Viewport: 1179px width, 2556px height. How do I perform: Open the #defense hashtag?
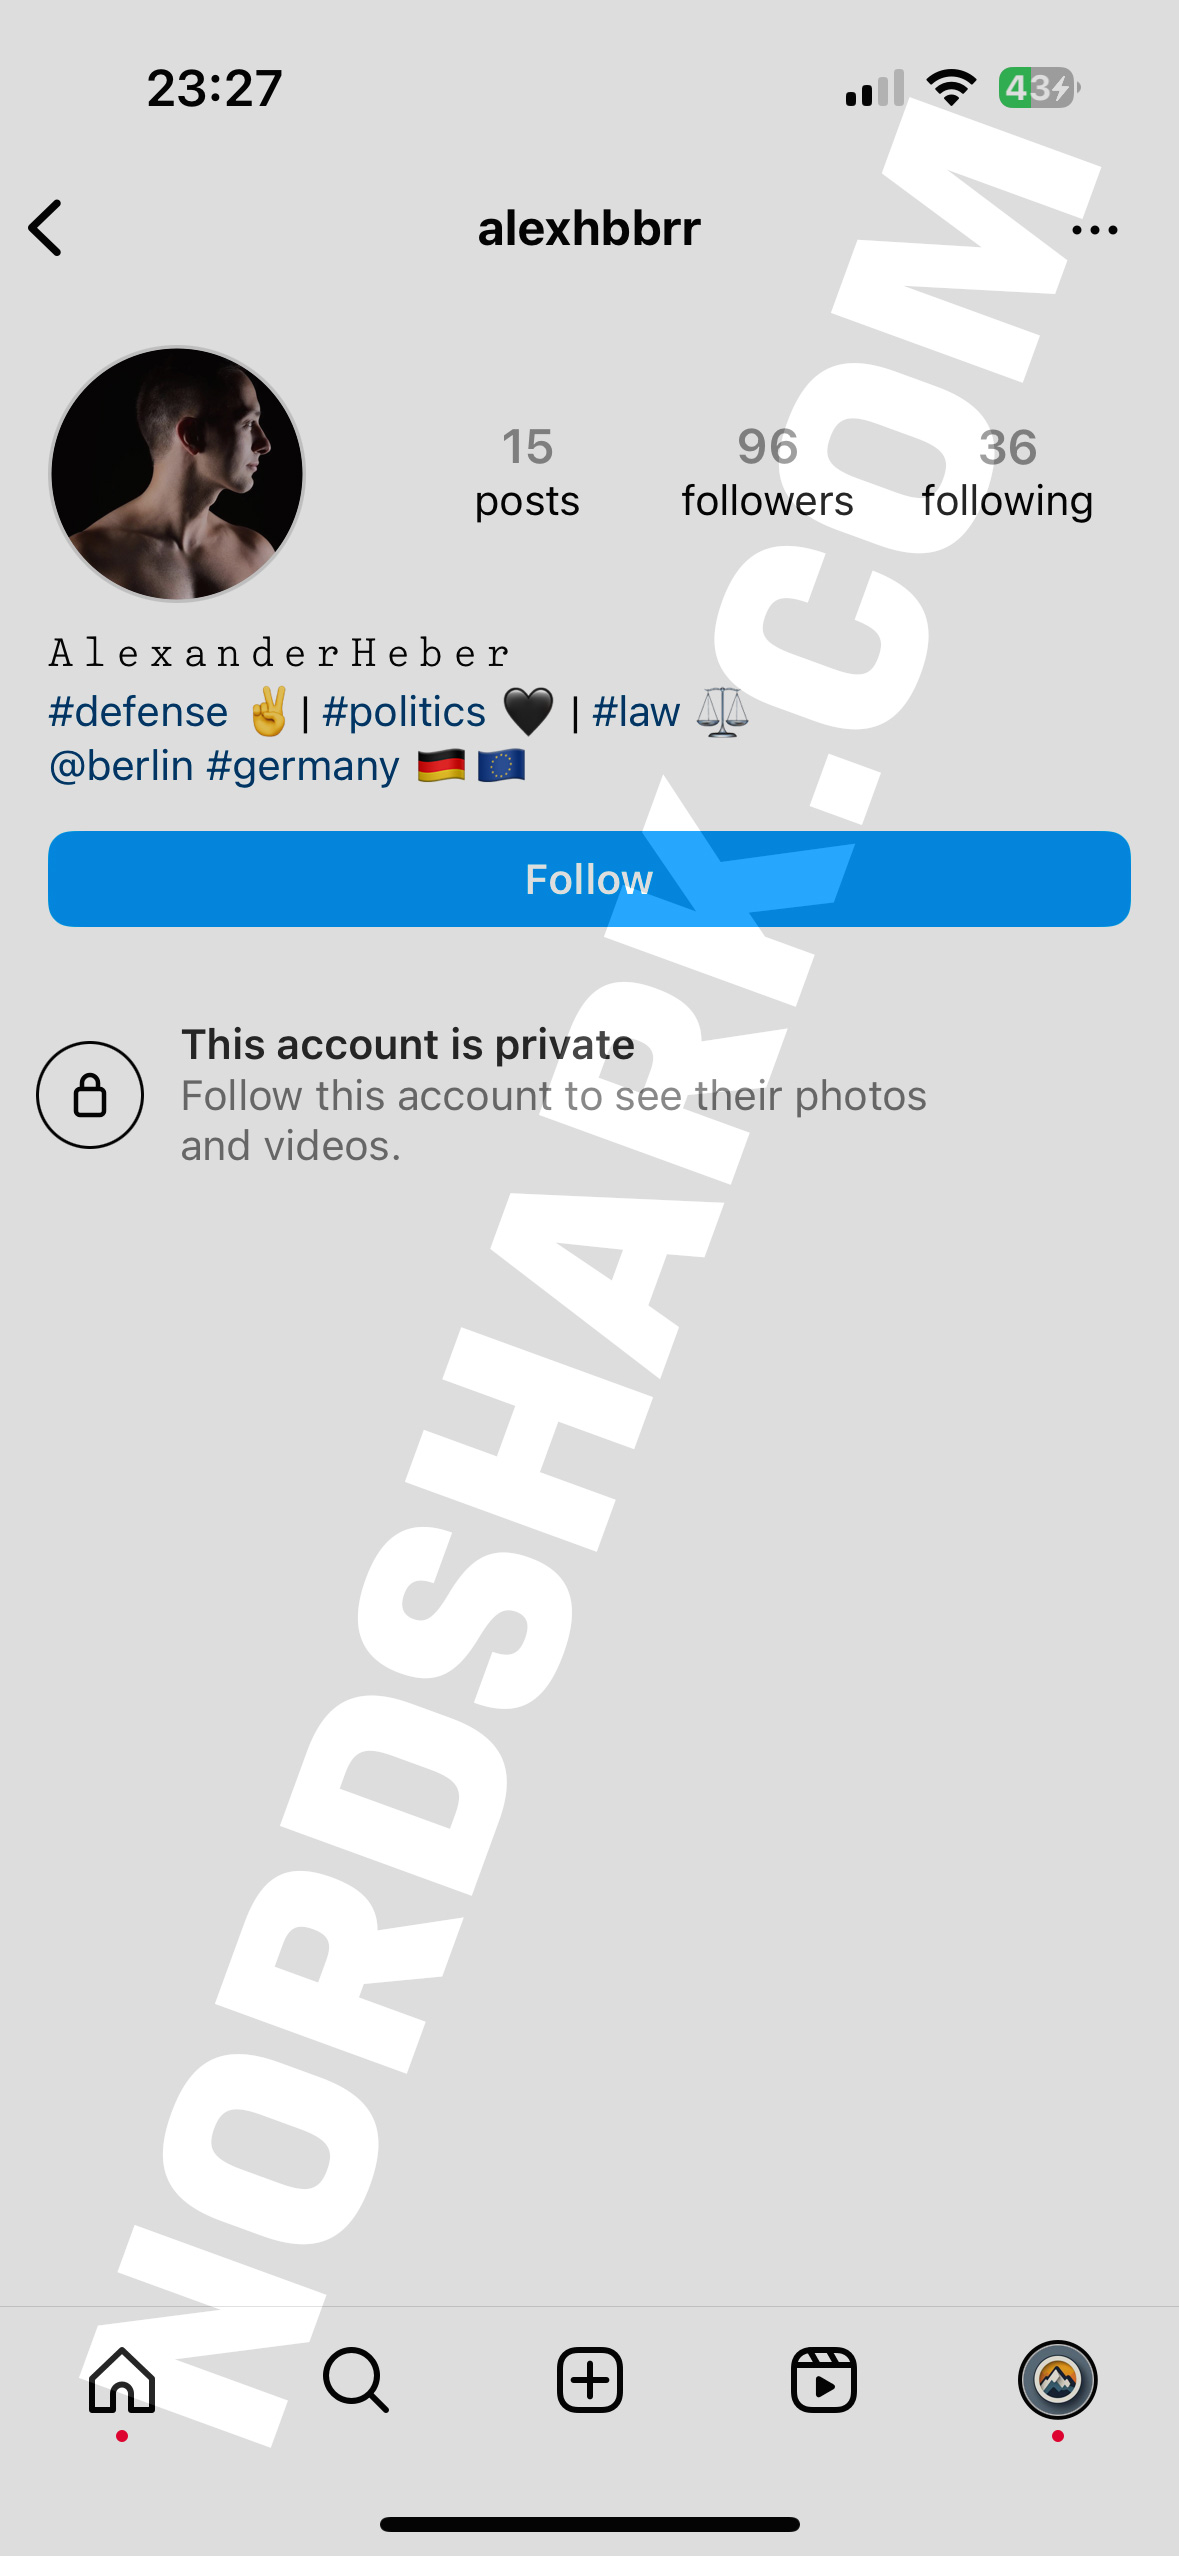(x=138, y=712)
